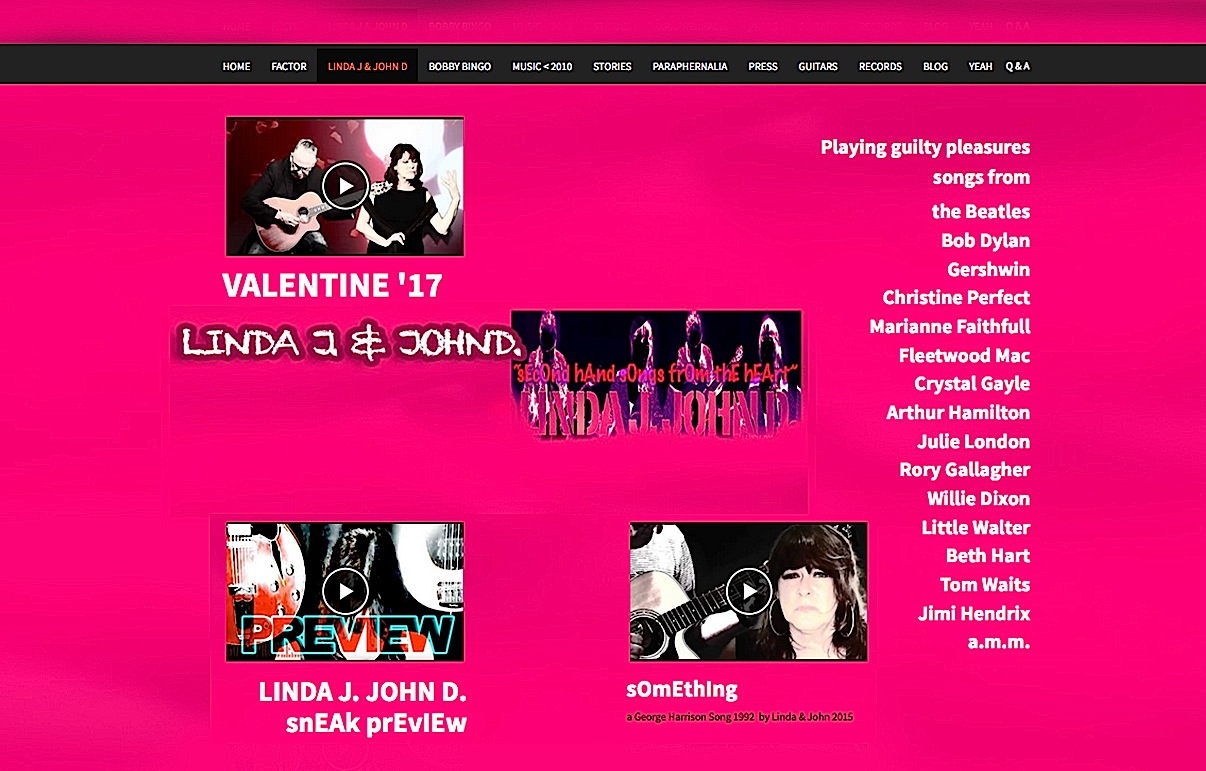The width and height of the screenshot is (1206, 771).
Task: Go to the GUITARS page
Action: (x=818, y=67)
